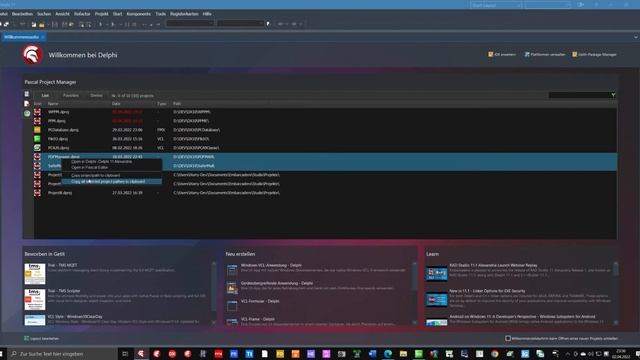Click the Beworben in GetIt panel scrollbar
Image resolution: width=640 pixels, height=360 pixels.
[214, 293]
